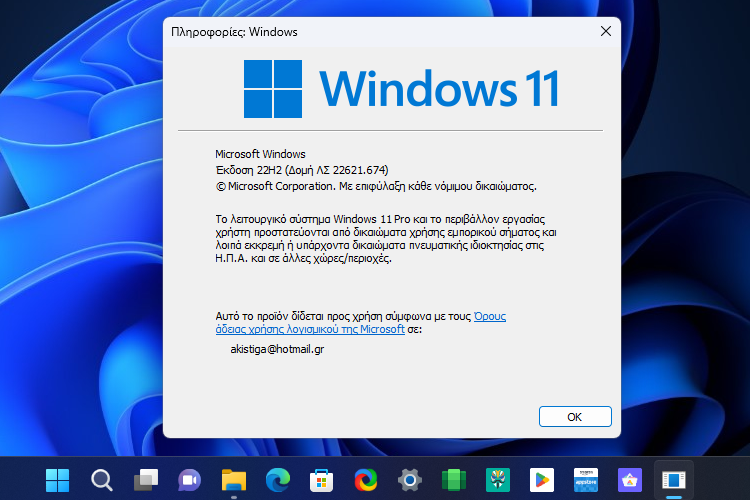750x500 pixels.
Task: Open taskbar Search
Action: point(101,480)
